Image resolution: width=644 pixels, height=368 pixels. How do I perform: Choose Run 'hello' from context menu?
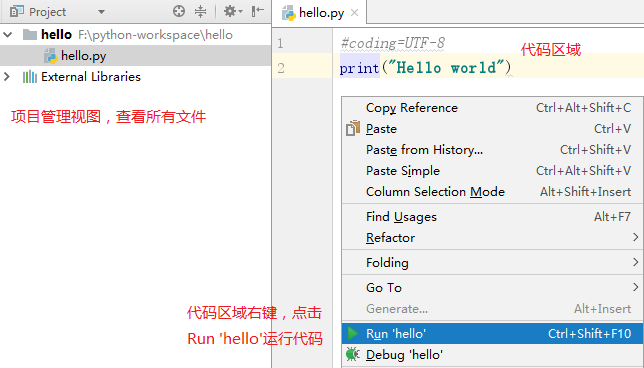(492, 334)
